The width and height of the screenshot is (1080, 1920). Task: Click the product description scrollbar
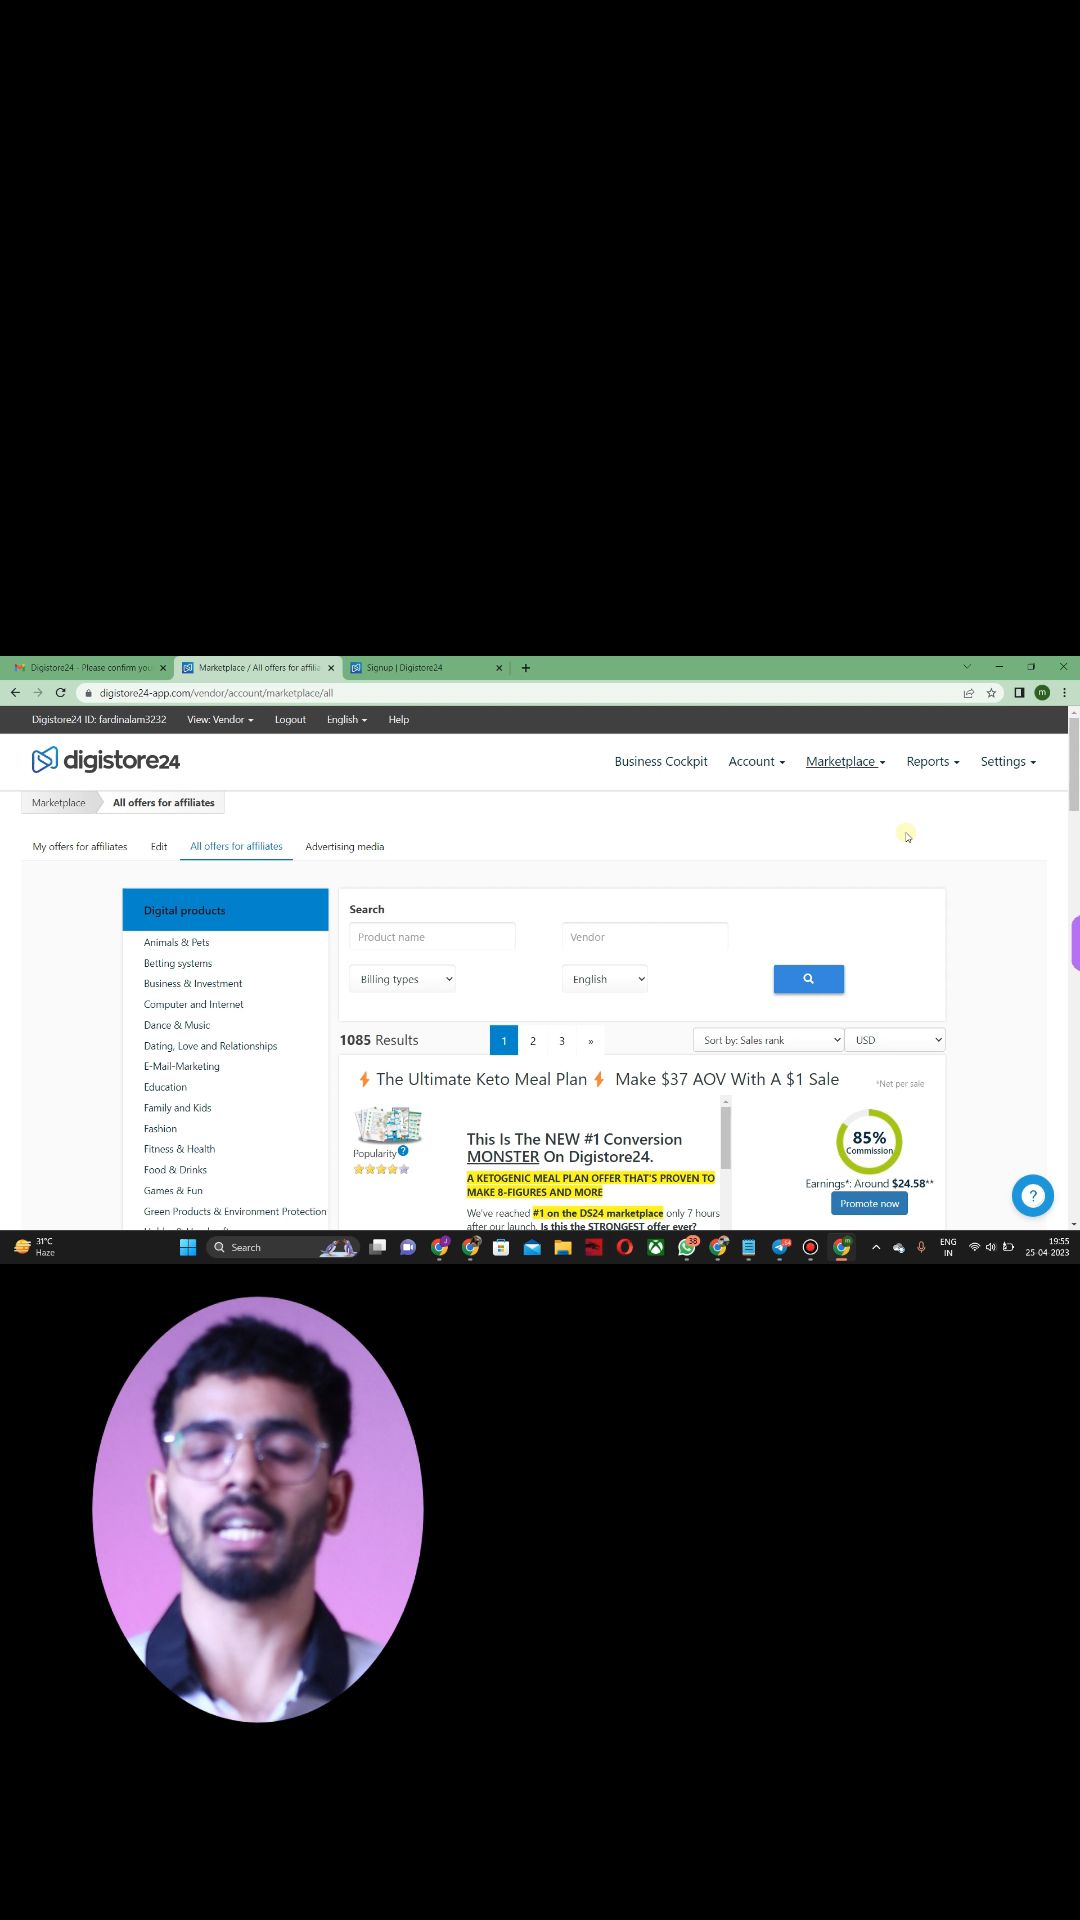click(x=725, y=1137)
